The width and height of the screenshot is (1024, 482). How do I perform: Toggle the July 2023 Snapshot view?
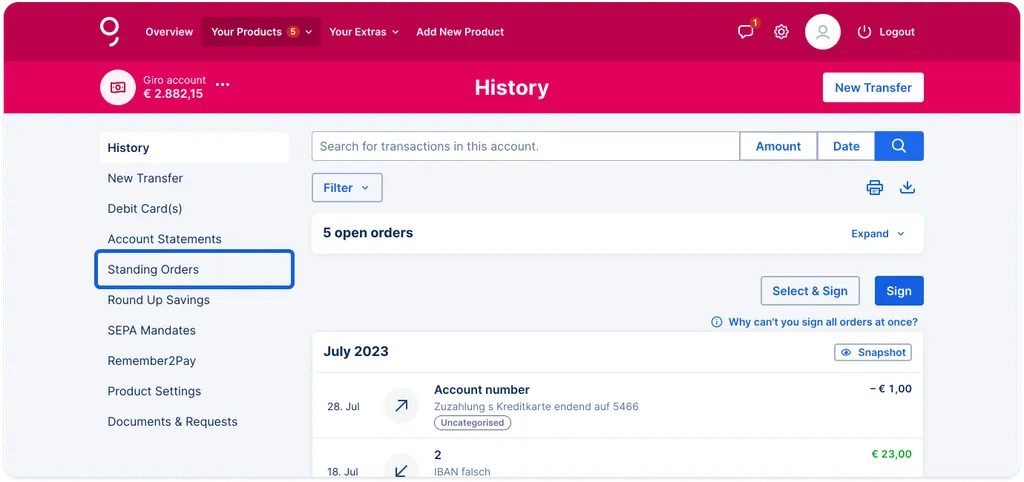(872, 352)
